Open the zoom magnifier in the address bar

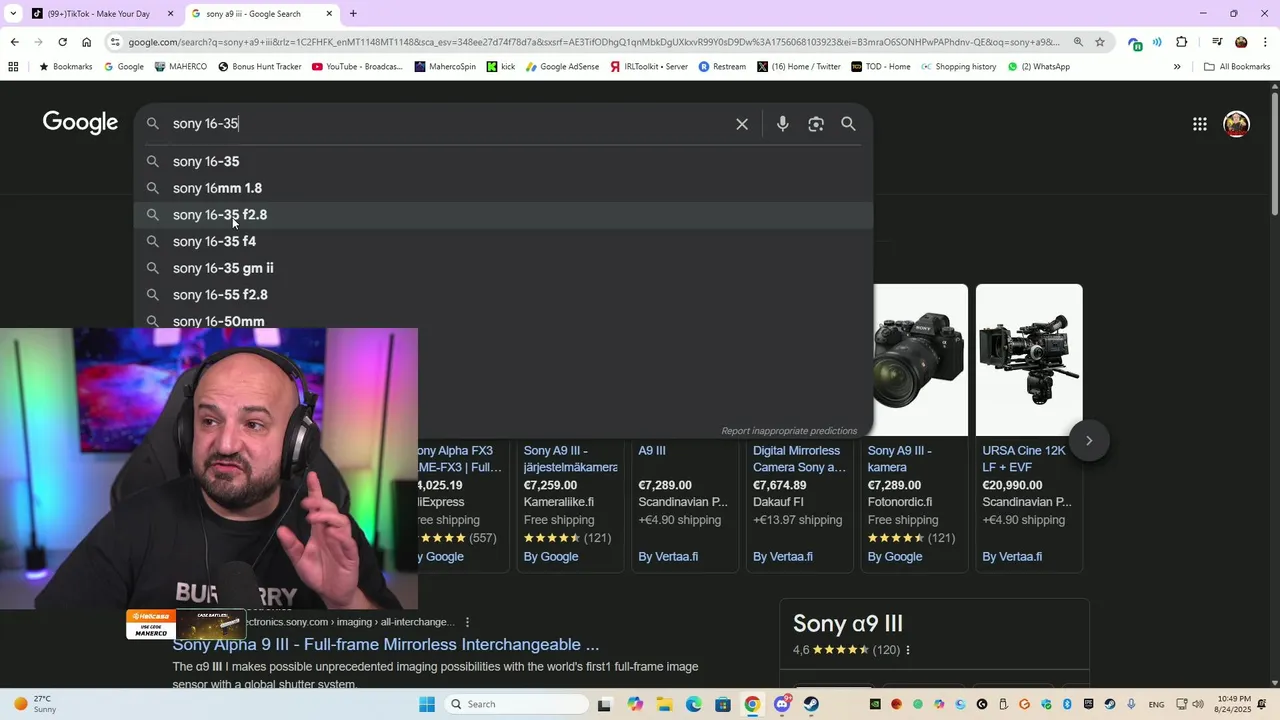1078,42
